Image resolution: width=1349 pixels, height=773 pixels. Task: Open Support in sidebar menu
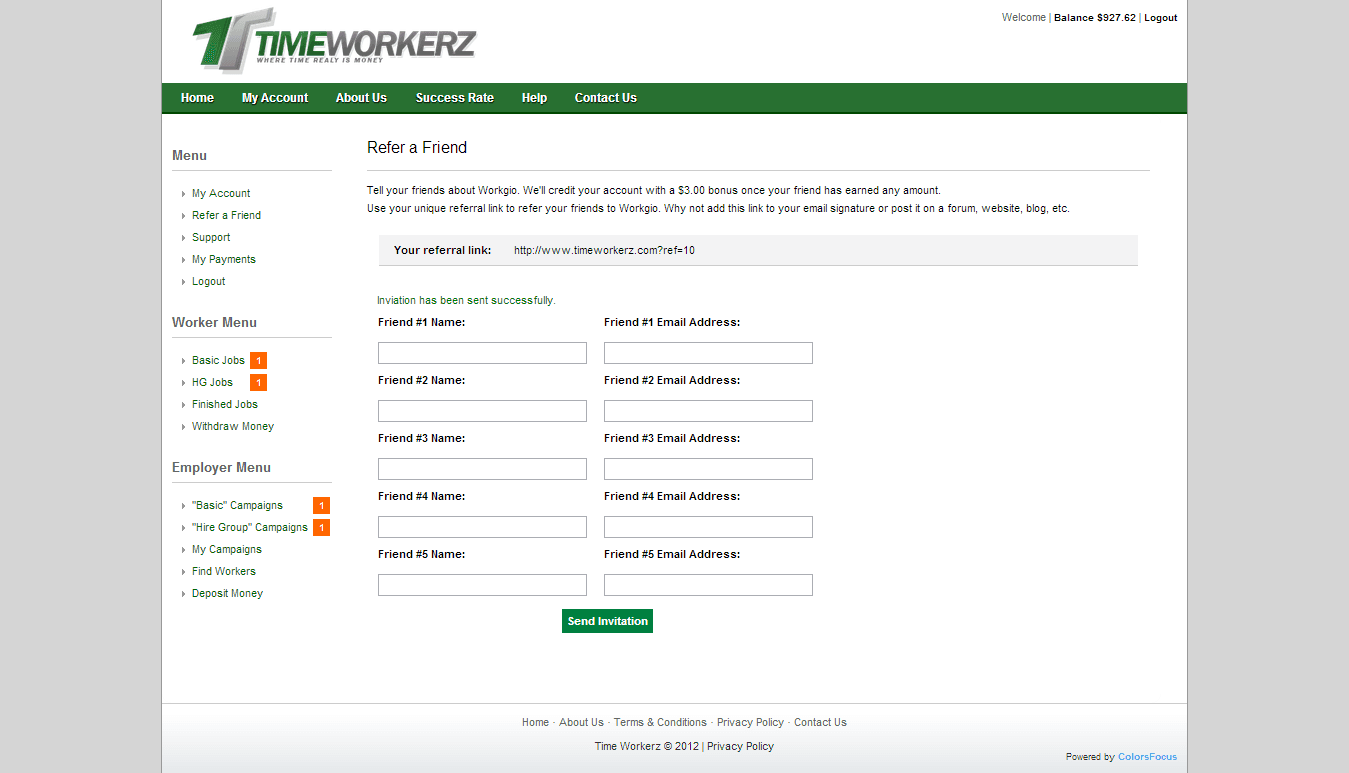point(211,238)
